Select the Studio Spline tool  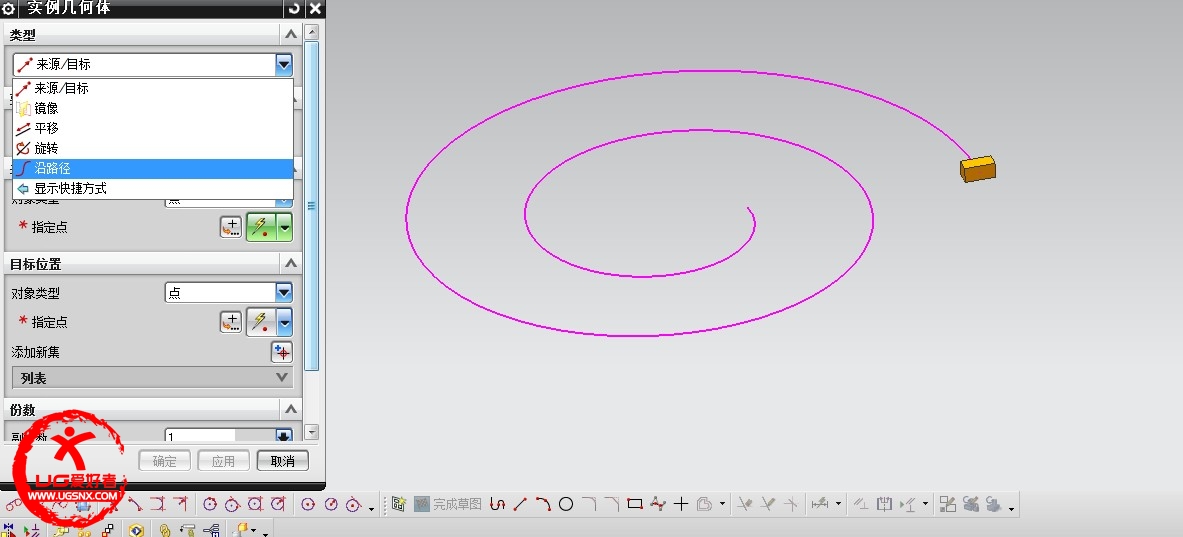[658, 504]
